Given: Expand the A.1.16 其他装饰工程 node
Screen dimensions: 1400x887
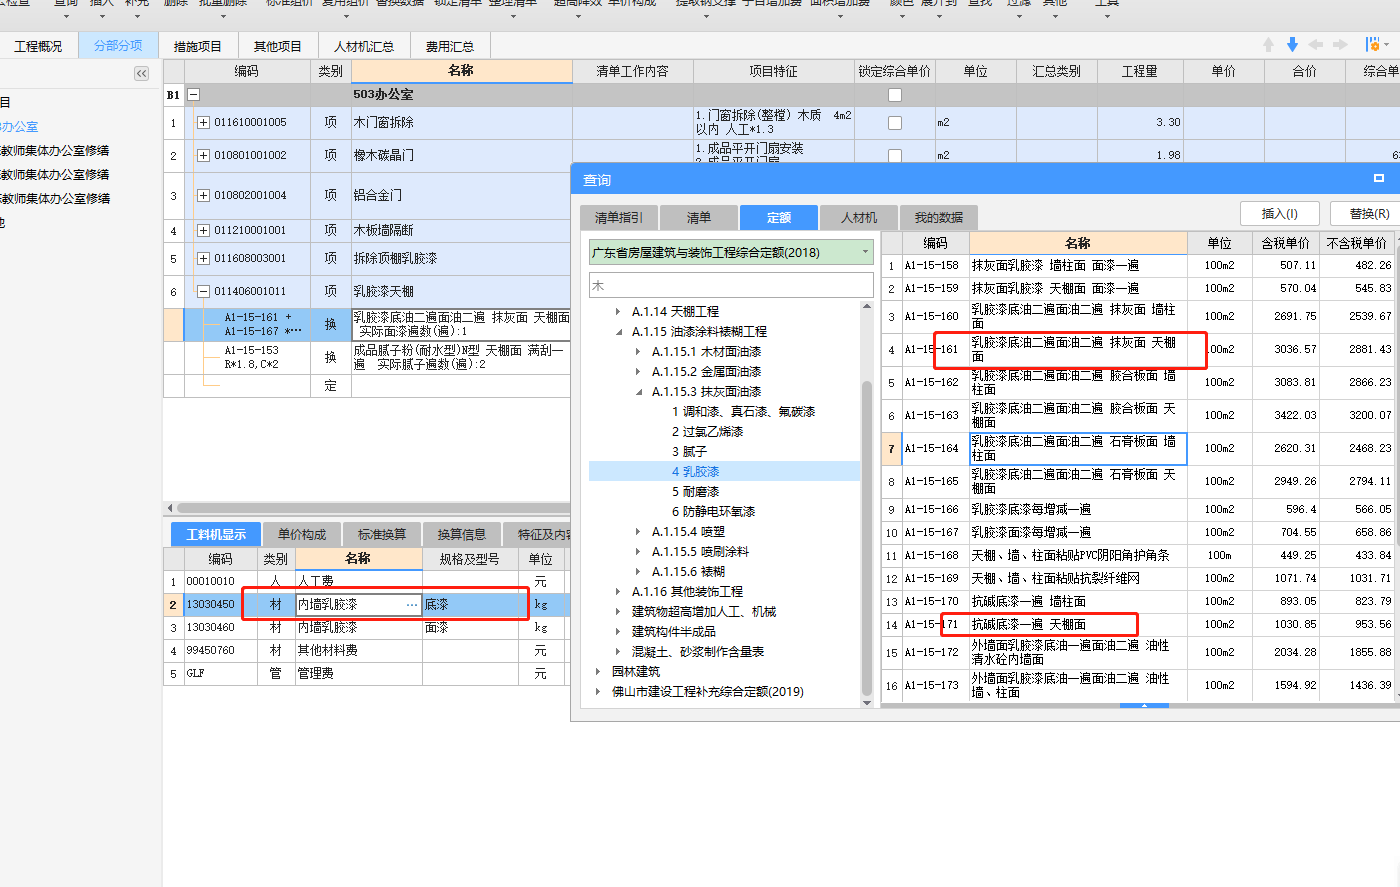Looking at the screenshot, I should (x=618, y=592).
